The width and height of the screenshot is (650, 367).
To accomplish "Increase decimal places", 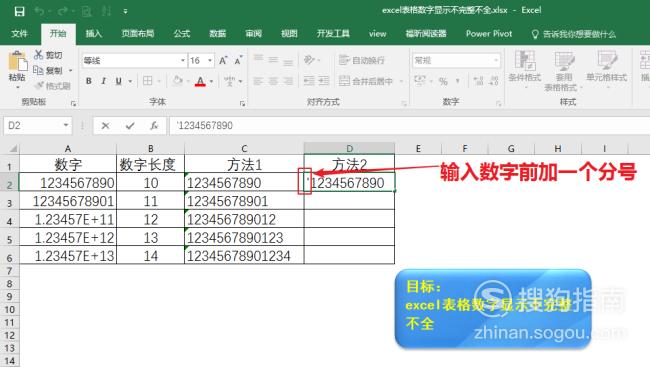I will pos(478,81).
